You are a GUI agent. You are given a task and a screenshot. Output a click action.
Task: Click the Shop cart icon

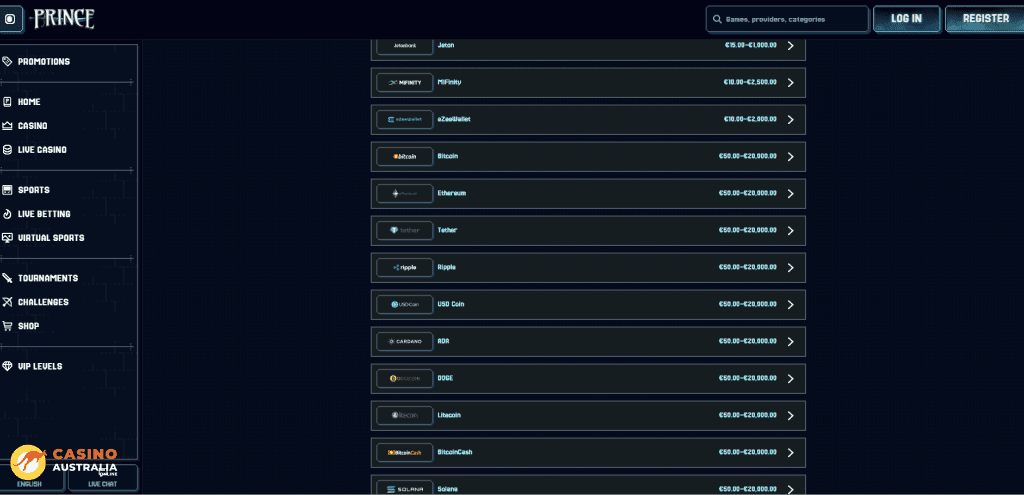(x=7, y=326)
